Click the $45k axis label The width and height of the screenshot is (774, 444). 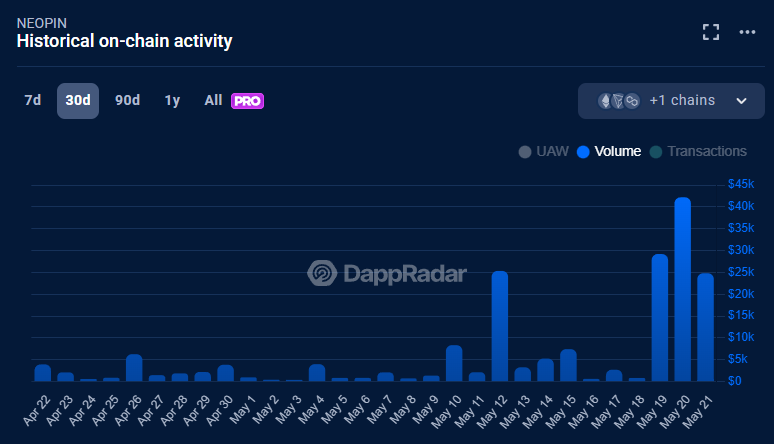click(x=741, y=184)
